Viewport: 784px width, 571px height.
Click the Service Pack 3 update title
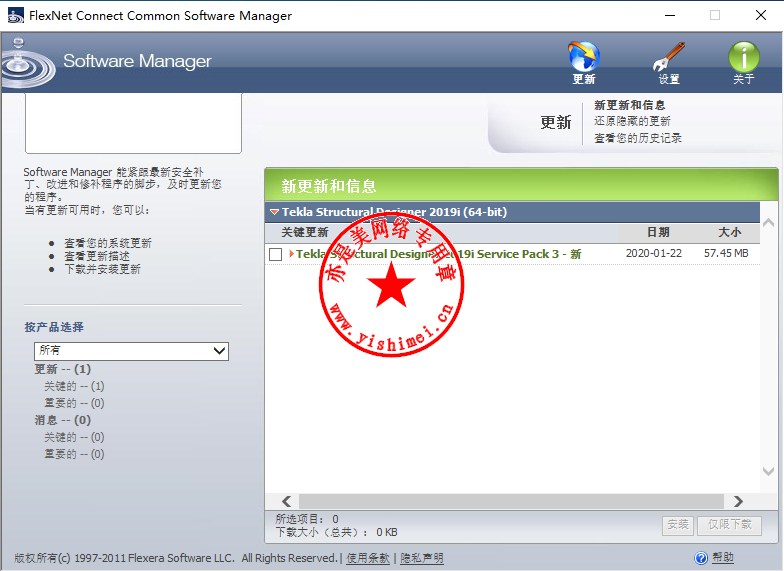[x=438, y=254]
